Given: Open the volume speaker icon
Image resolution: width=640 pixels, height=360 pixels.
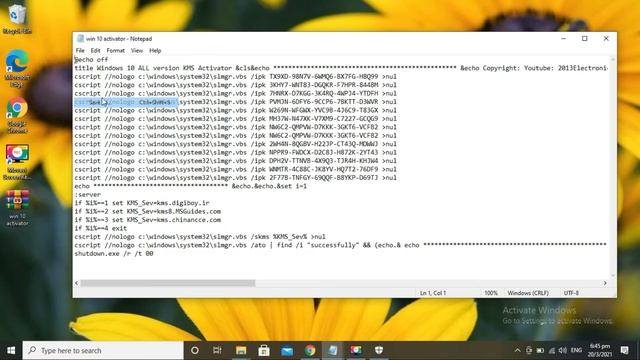Looking at the screenshot, I should tap(562, 350).
